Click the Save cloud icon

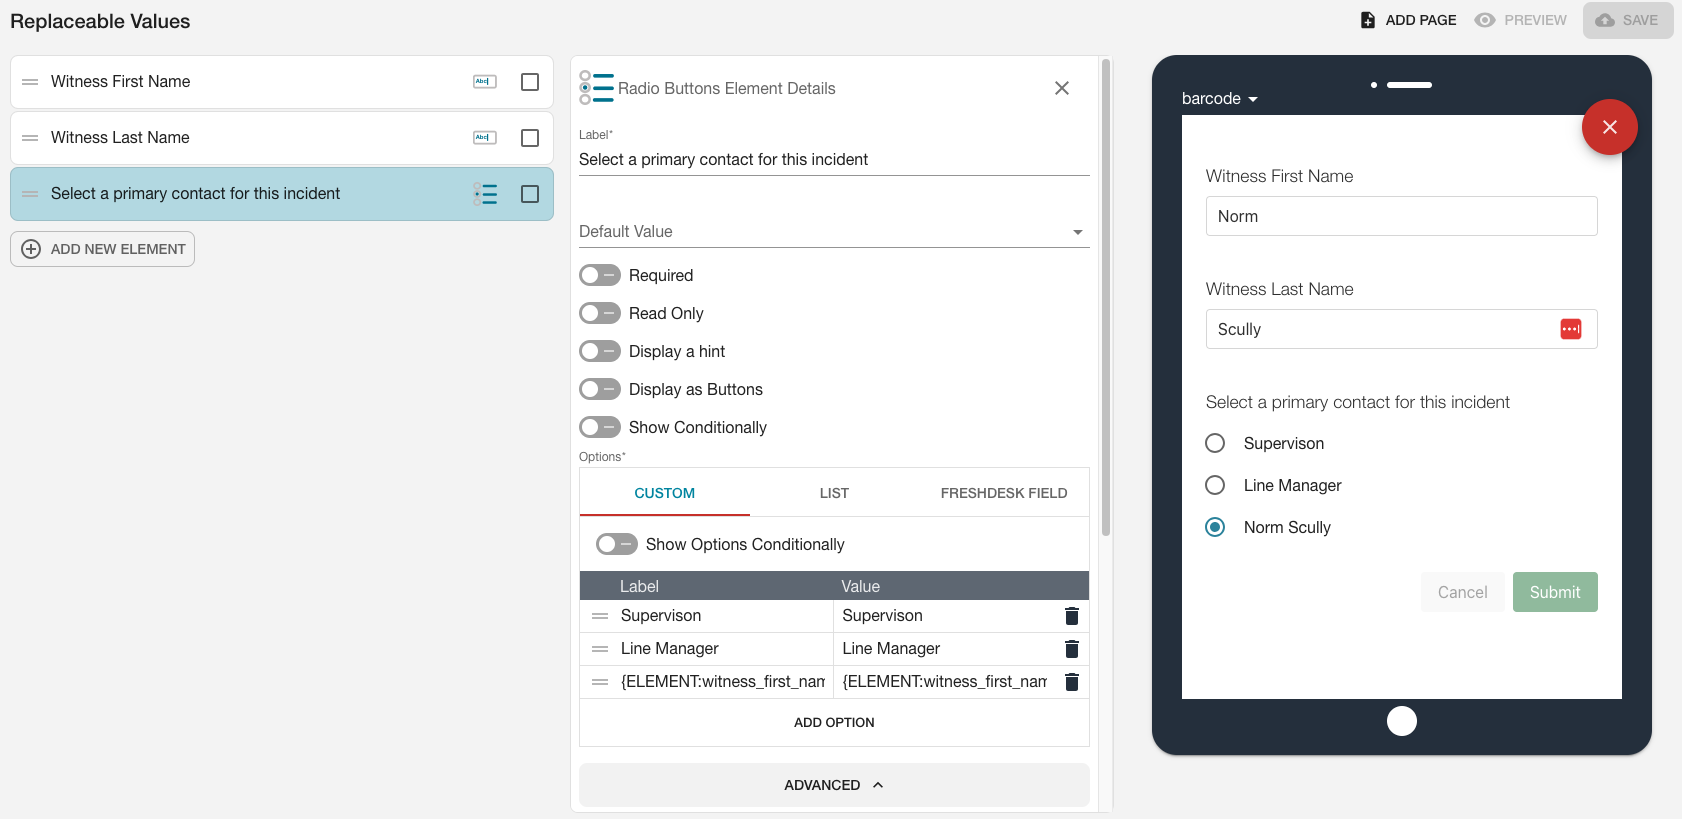(x=1605, y=20)
